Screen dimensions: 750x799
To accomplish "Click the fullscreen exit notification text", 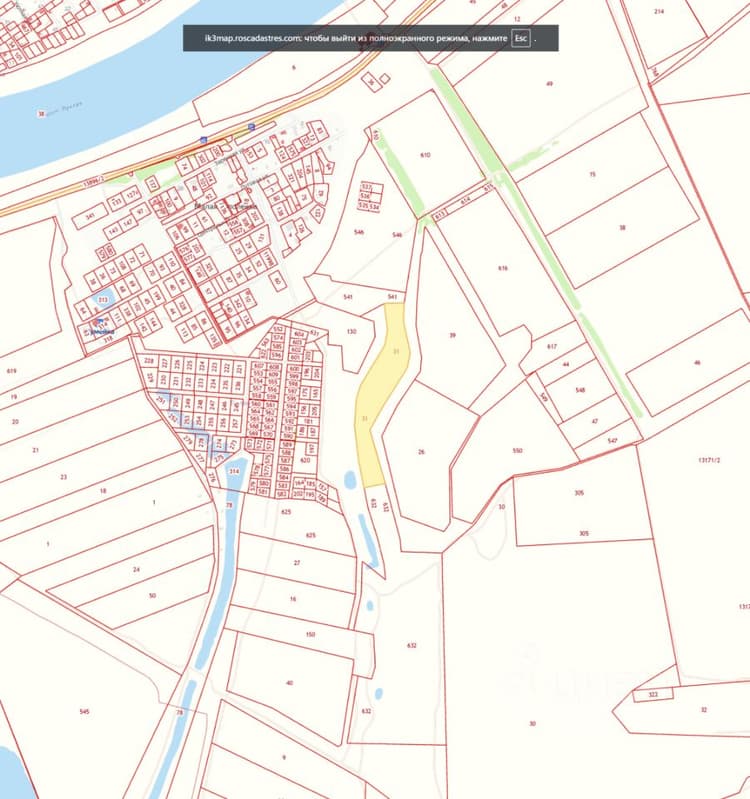I will 356,38.
